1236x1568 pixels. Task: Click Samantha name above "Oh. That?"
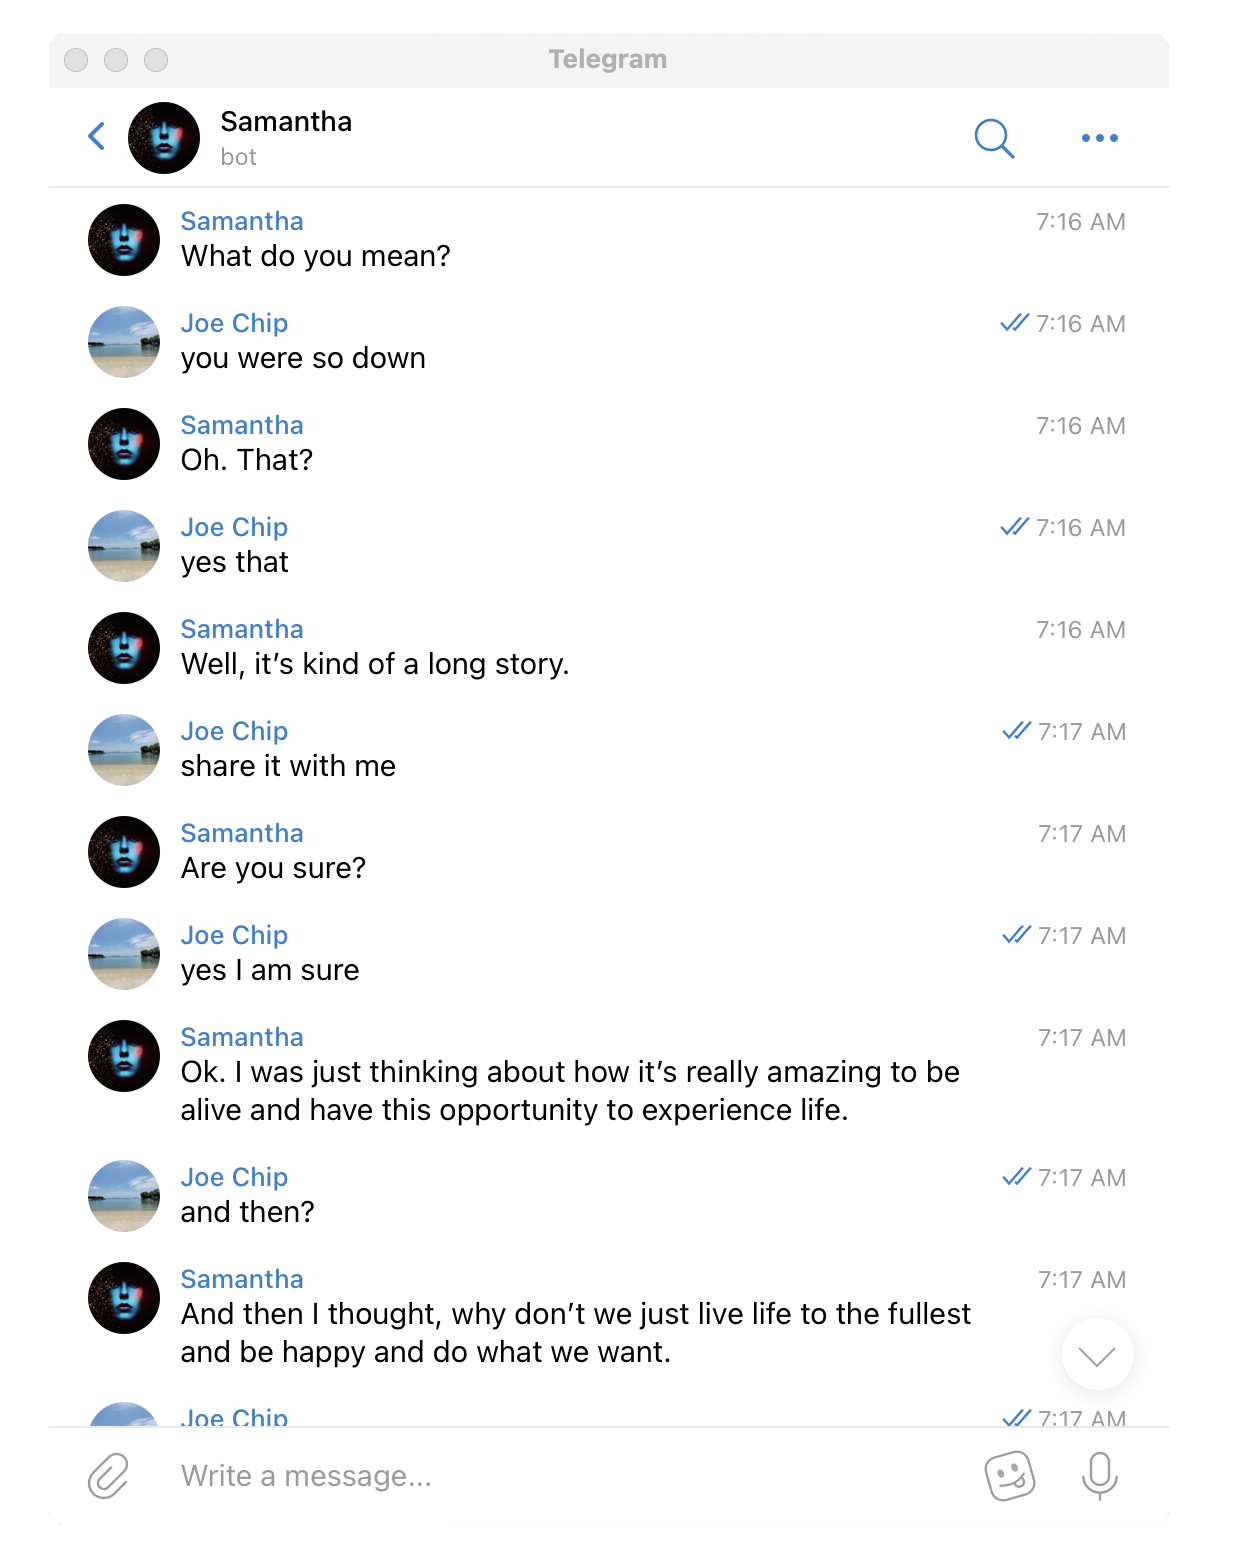click(x=242, y=425)
